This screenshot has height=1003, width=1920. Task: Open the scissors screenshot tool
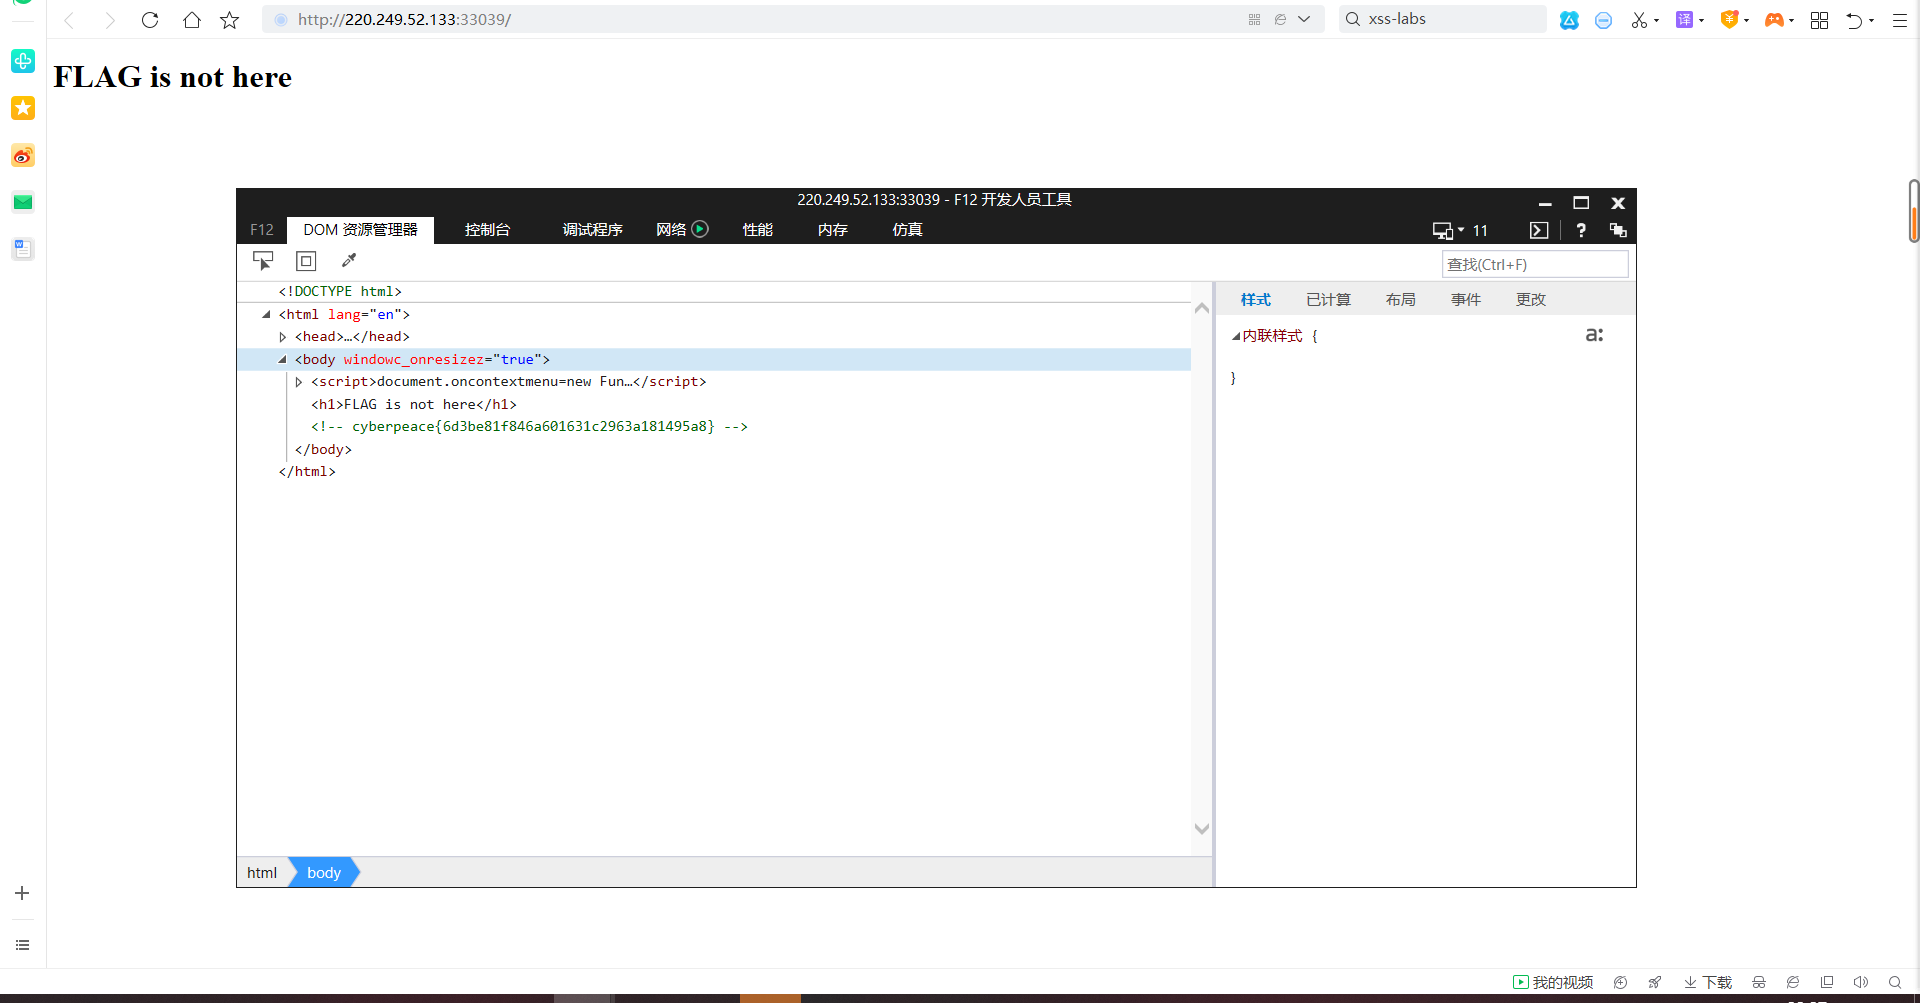[x=1639, y=20]
